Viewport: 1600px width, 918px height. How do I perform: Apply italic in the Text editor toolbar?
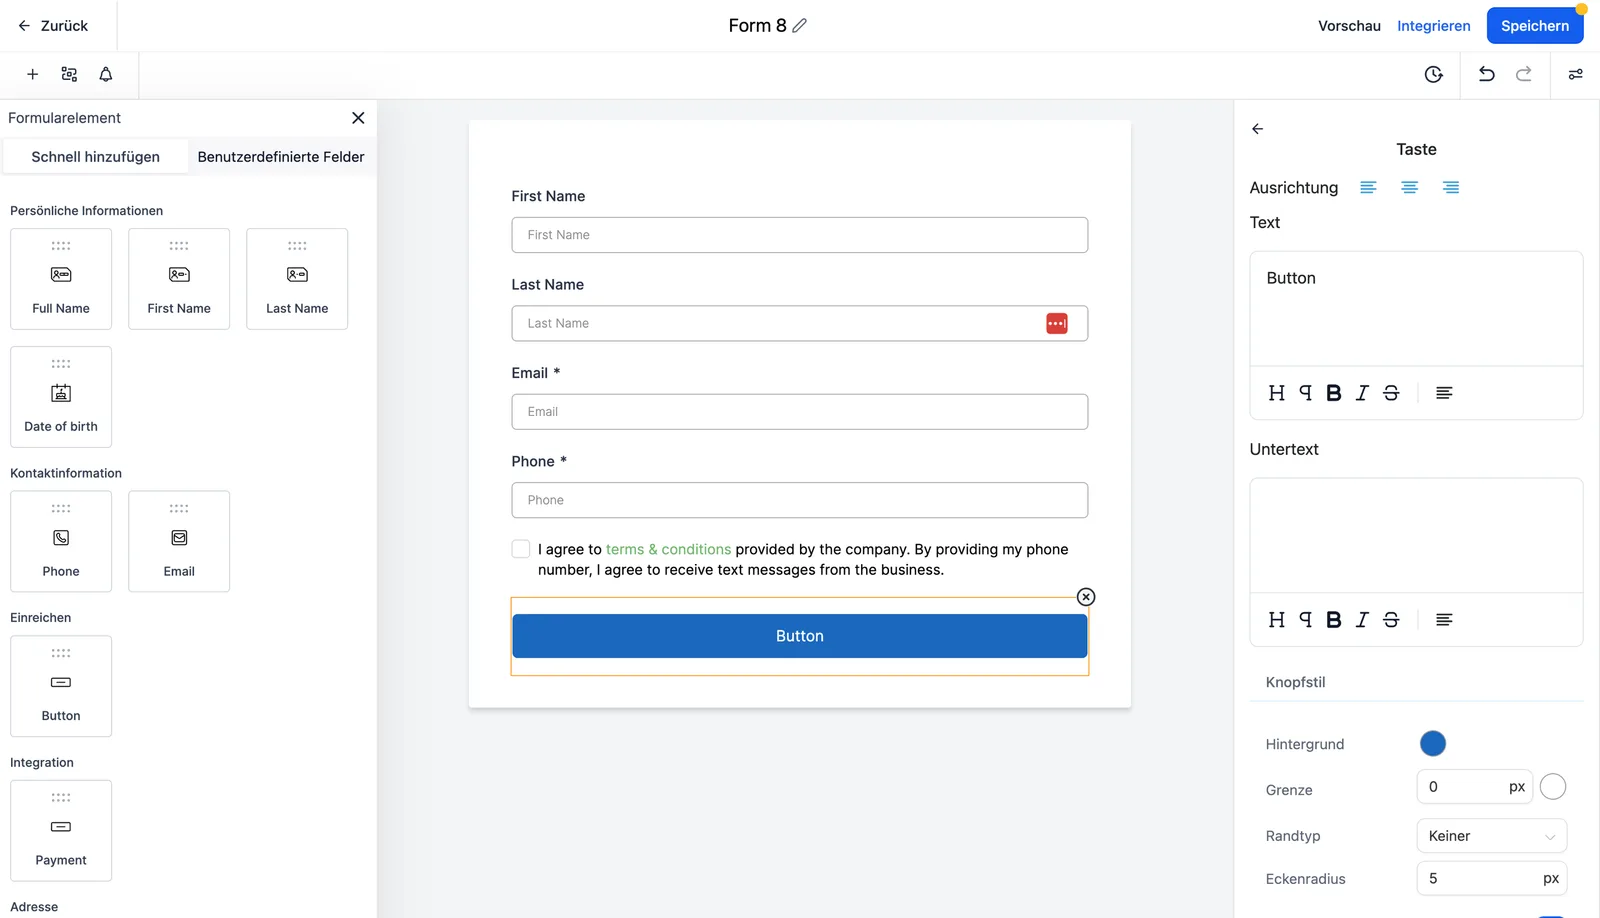(1362, 393)
